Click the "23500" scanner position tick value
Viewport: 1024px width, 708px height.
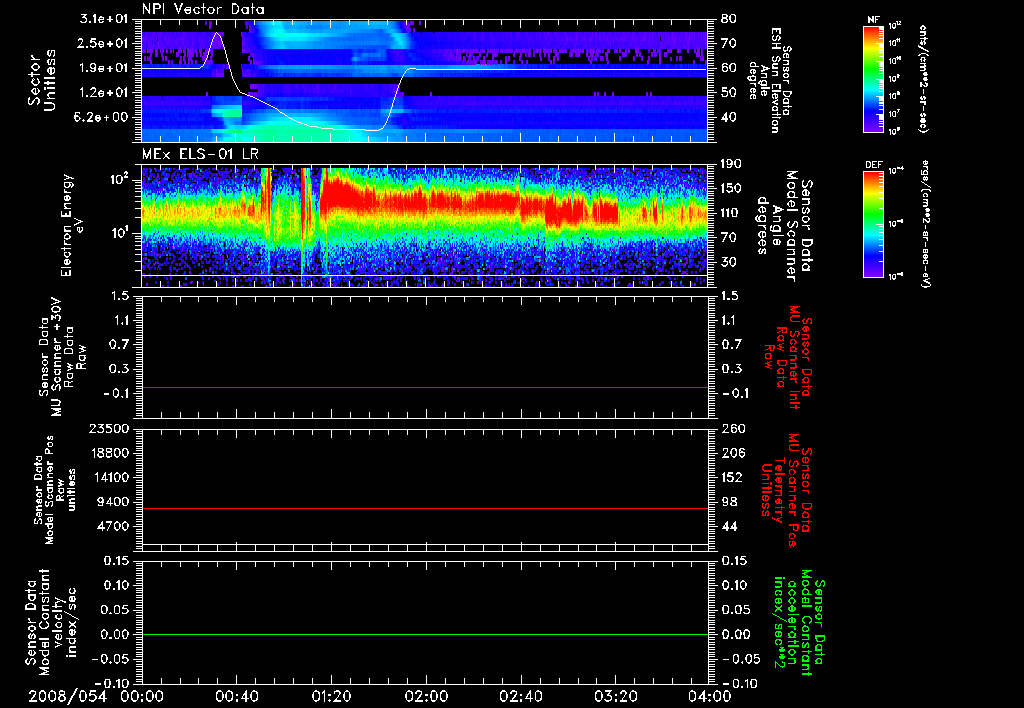[109, 429]
